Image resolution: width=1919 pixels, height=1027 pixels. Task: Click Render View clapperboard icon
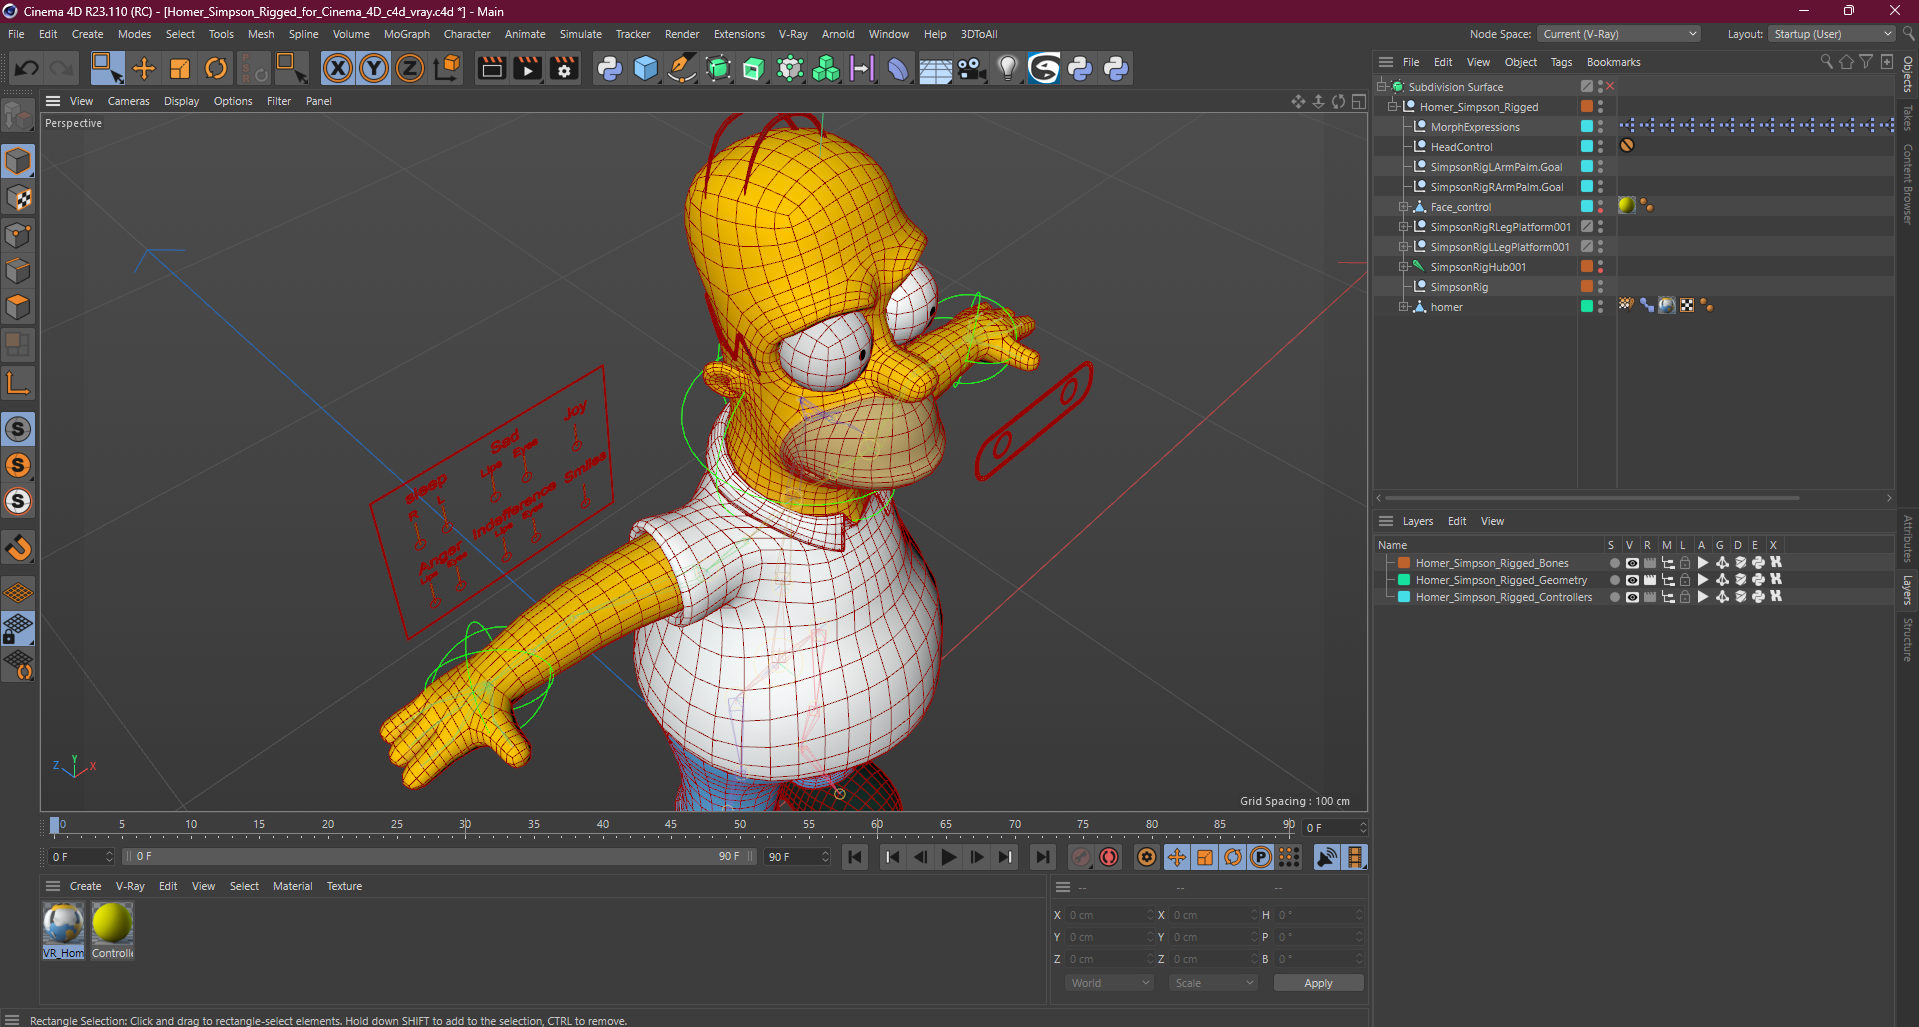pyautogui.click(x=491, y=68)
